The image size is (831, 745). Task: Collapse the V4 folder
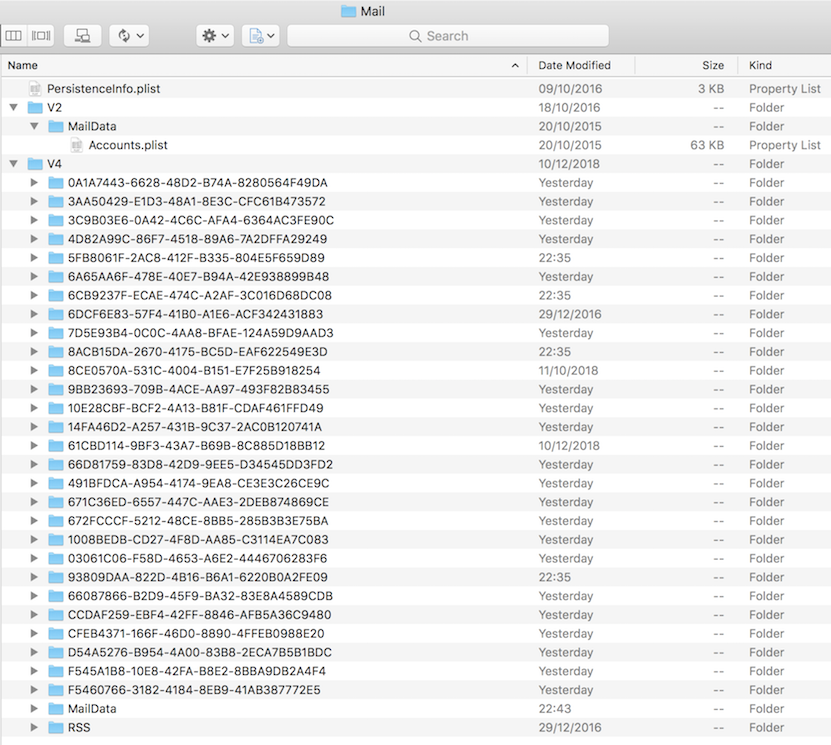[x=14, y=164]
